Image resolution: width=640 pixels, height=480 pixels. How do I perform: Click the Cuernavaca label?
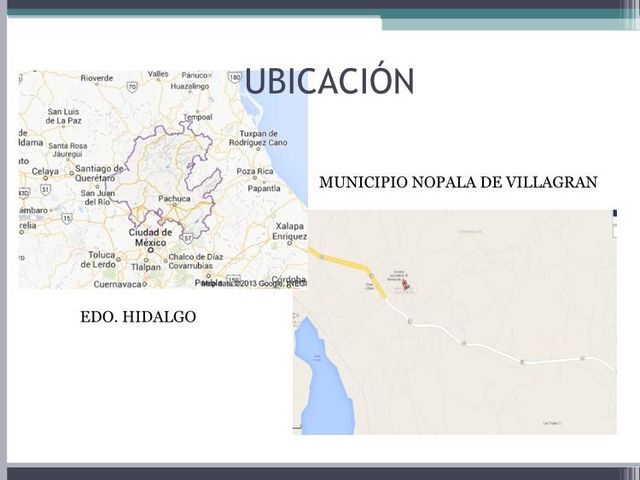click(x=118, y=284)
